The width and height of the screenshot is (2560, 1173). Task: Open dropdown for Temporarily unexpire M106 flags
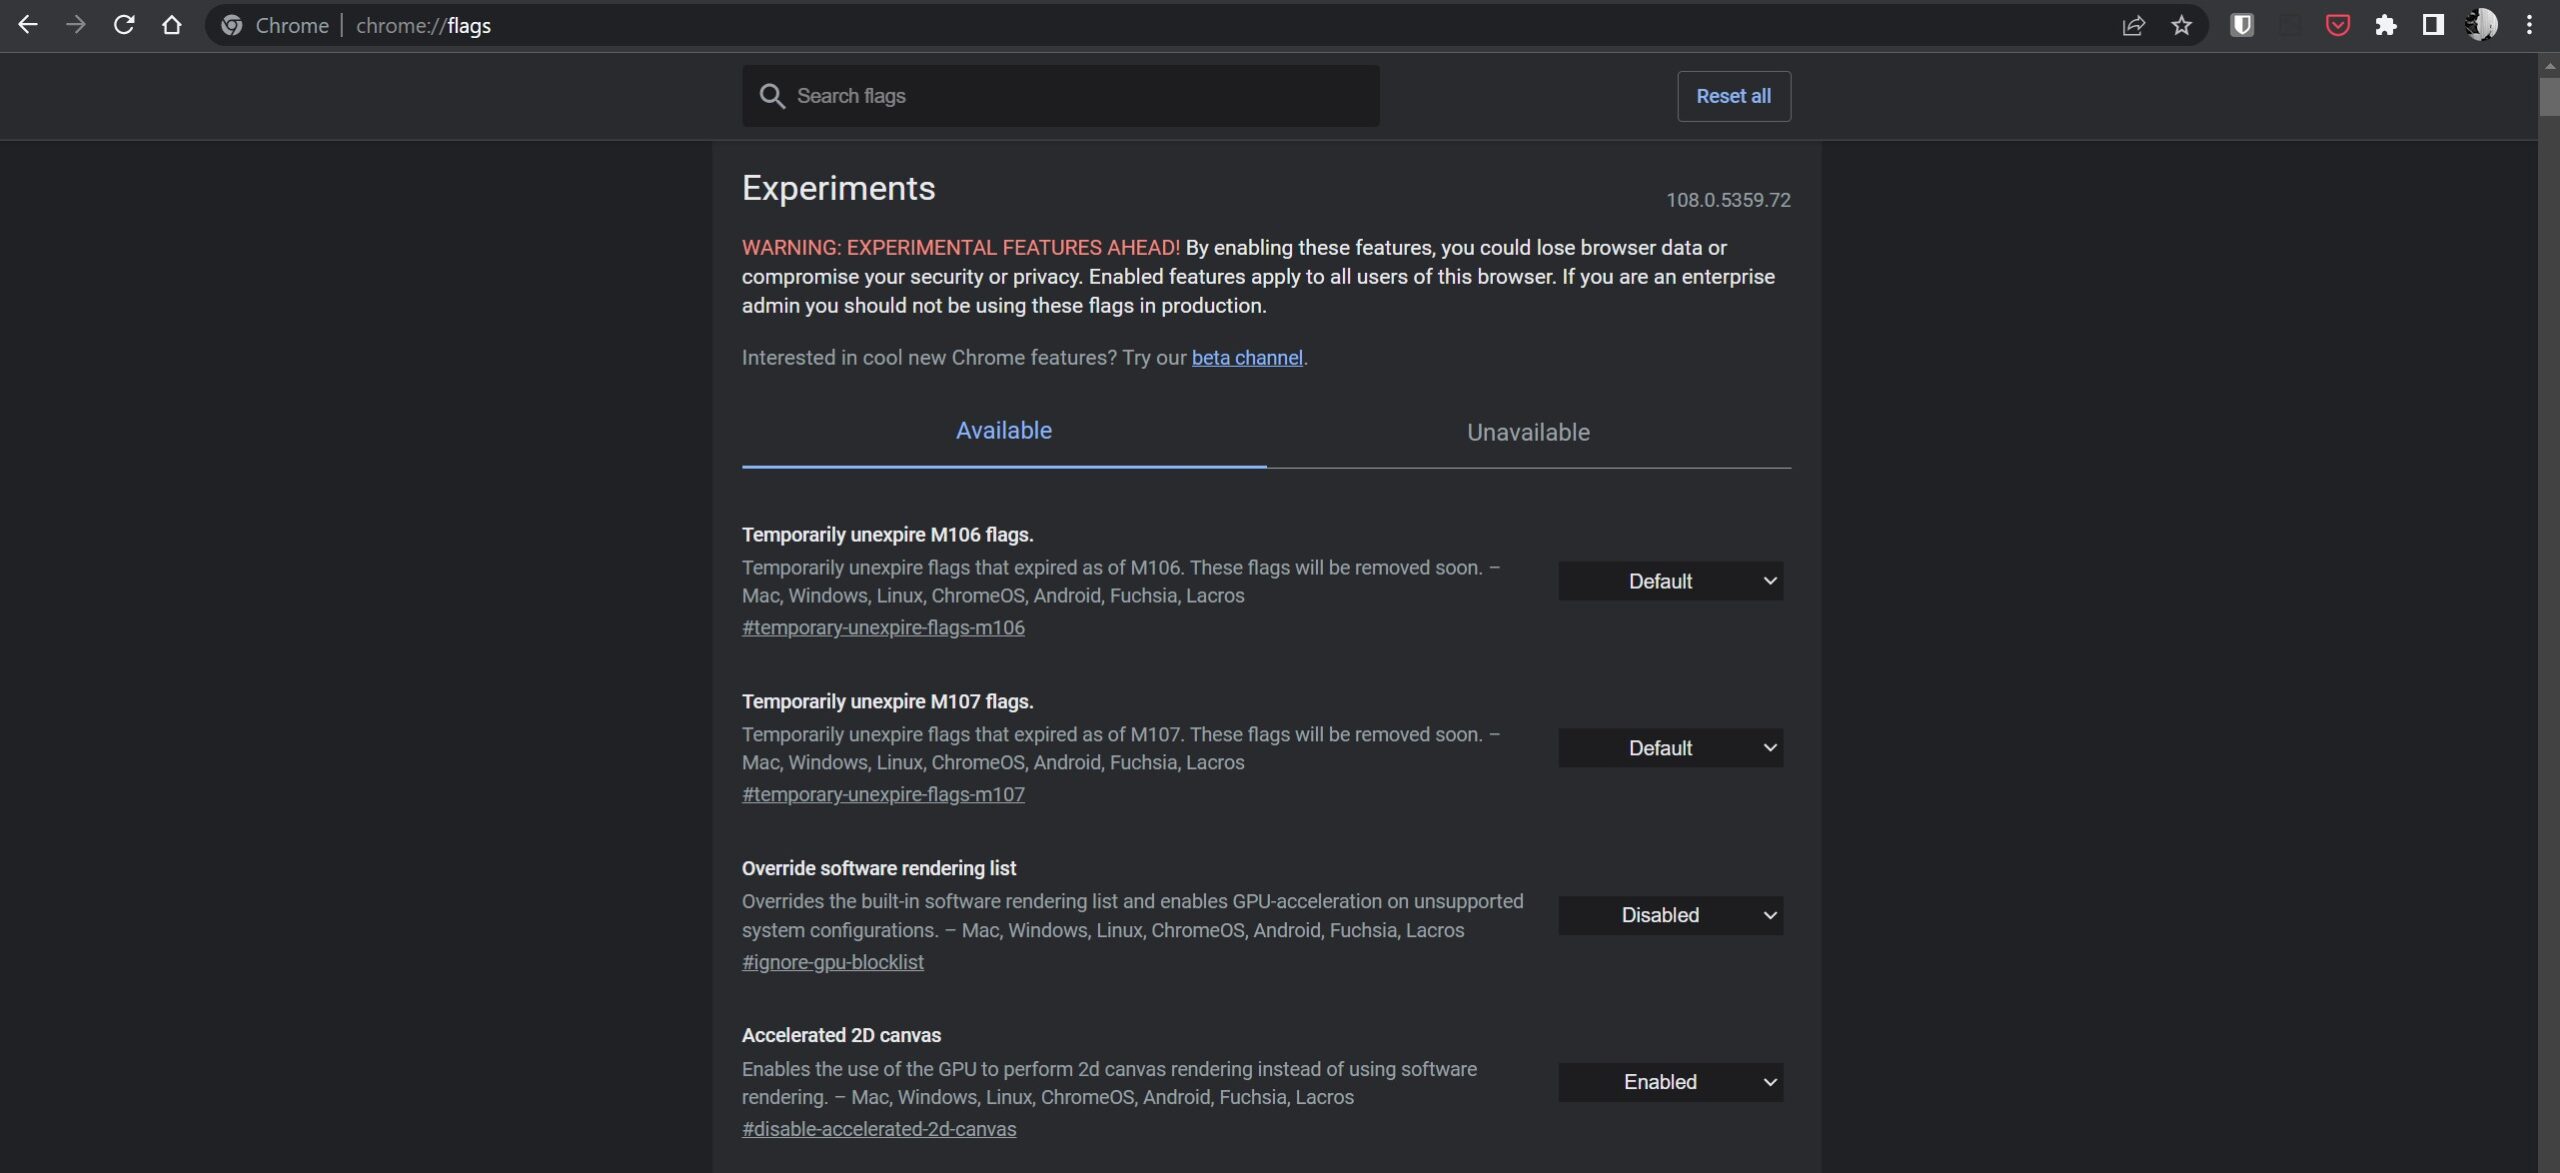tap(1670, 581)
